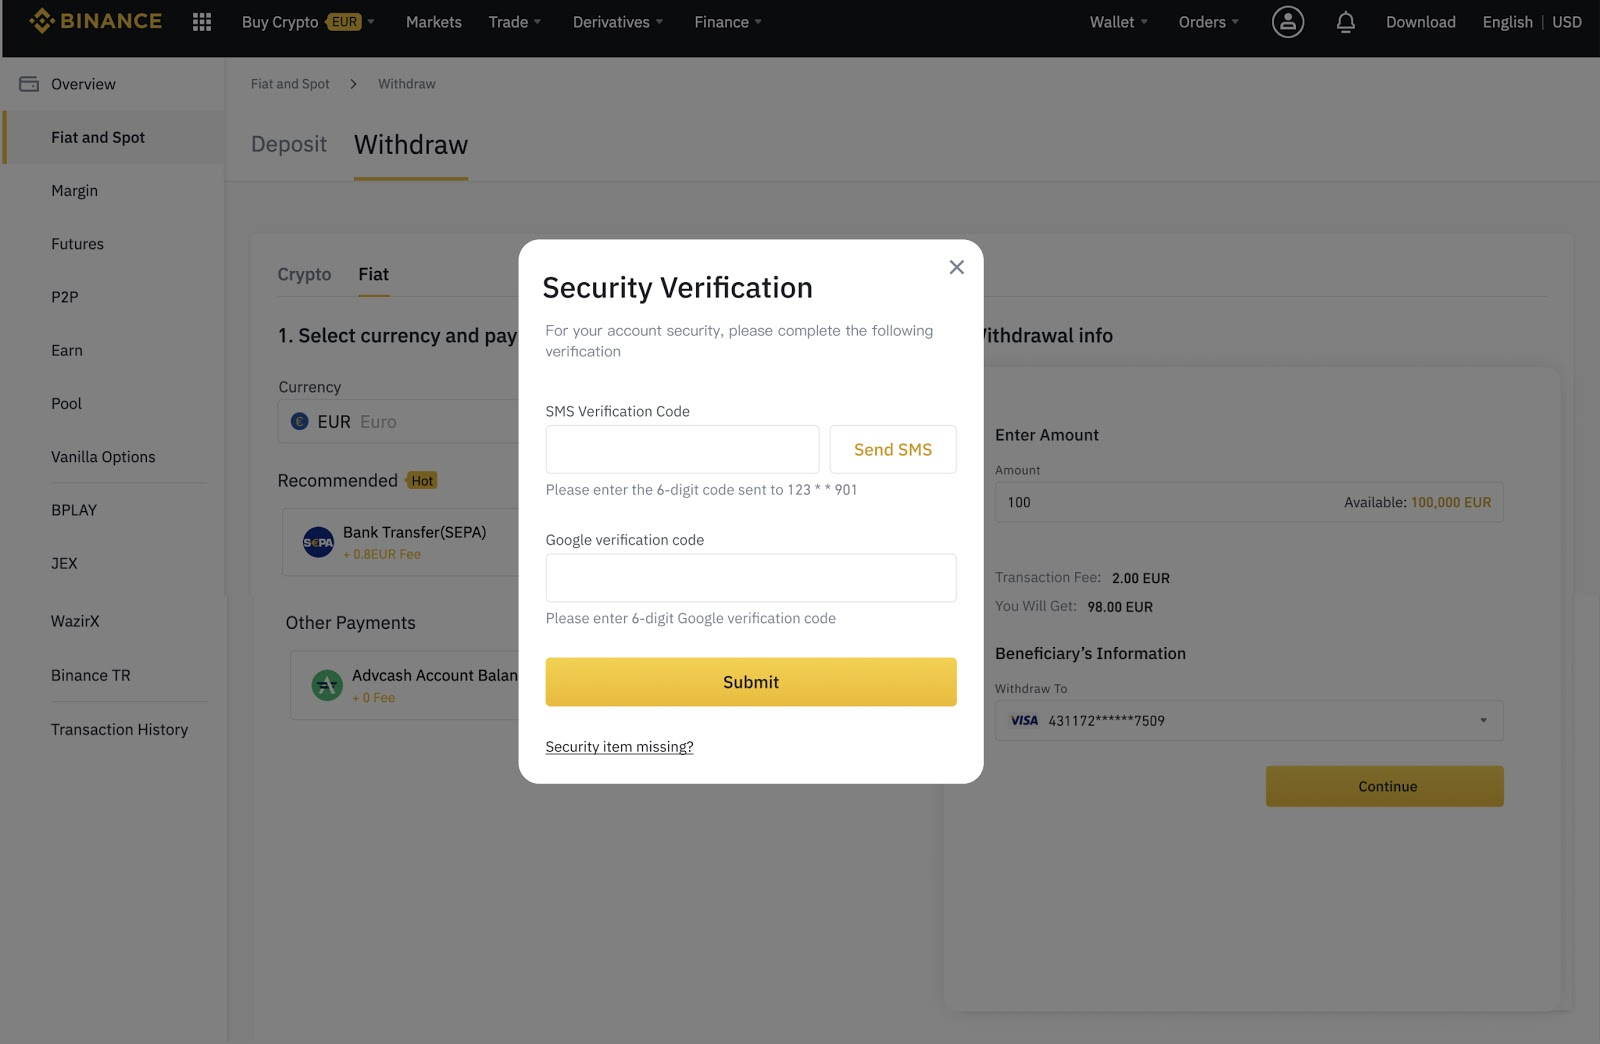Switch to the Deposit tab
Image resolution: width=1600 pixels, height=1044 pixels.
coord(288,145)
